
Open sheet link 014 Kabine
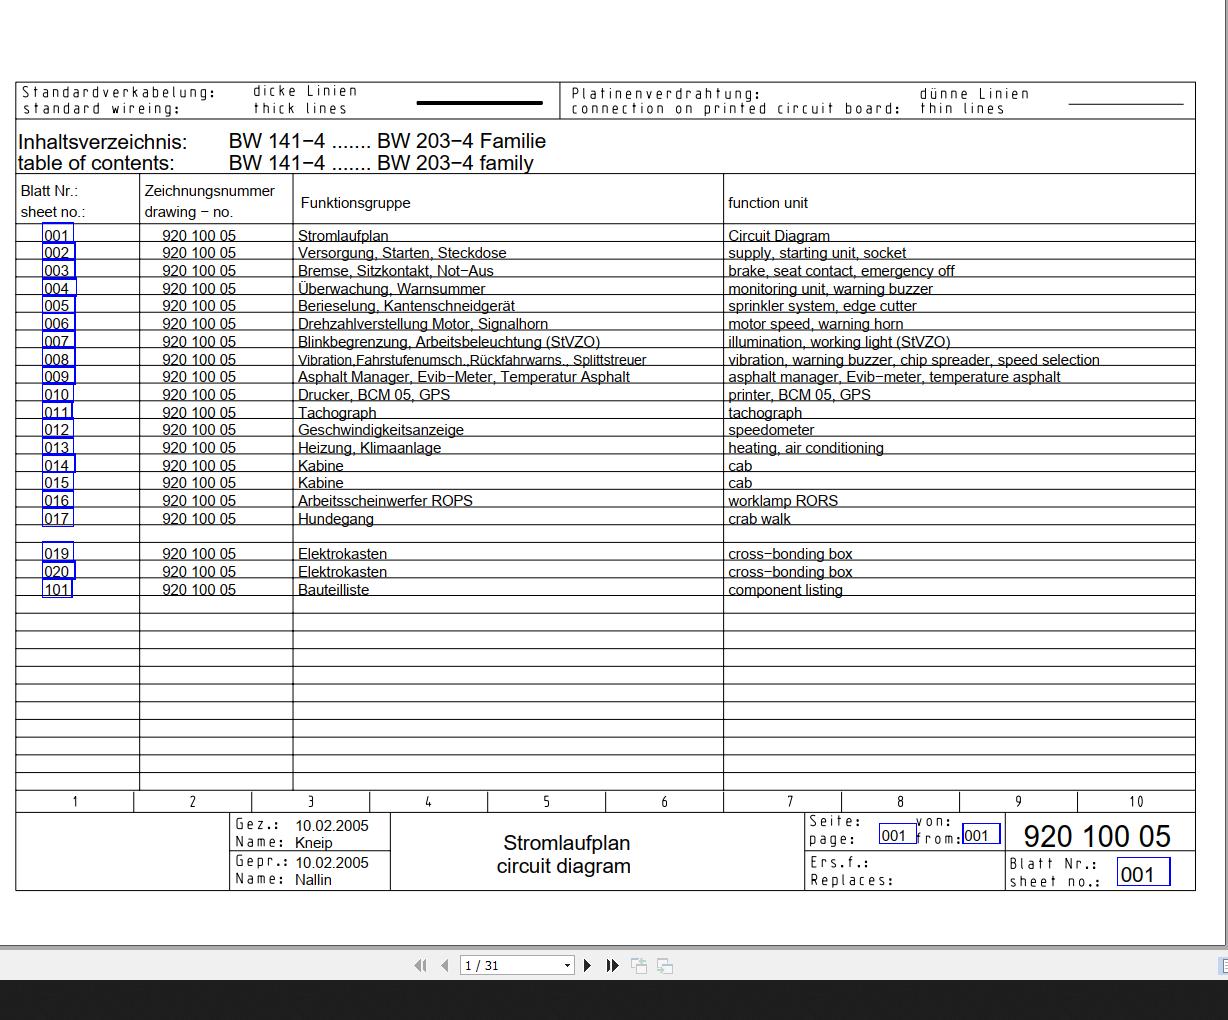tap(58, 466)
